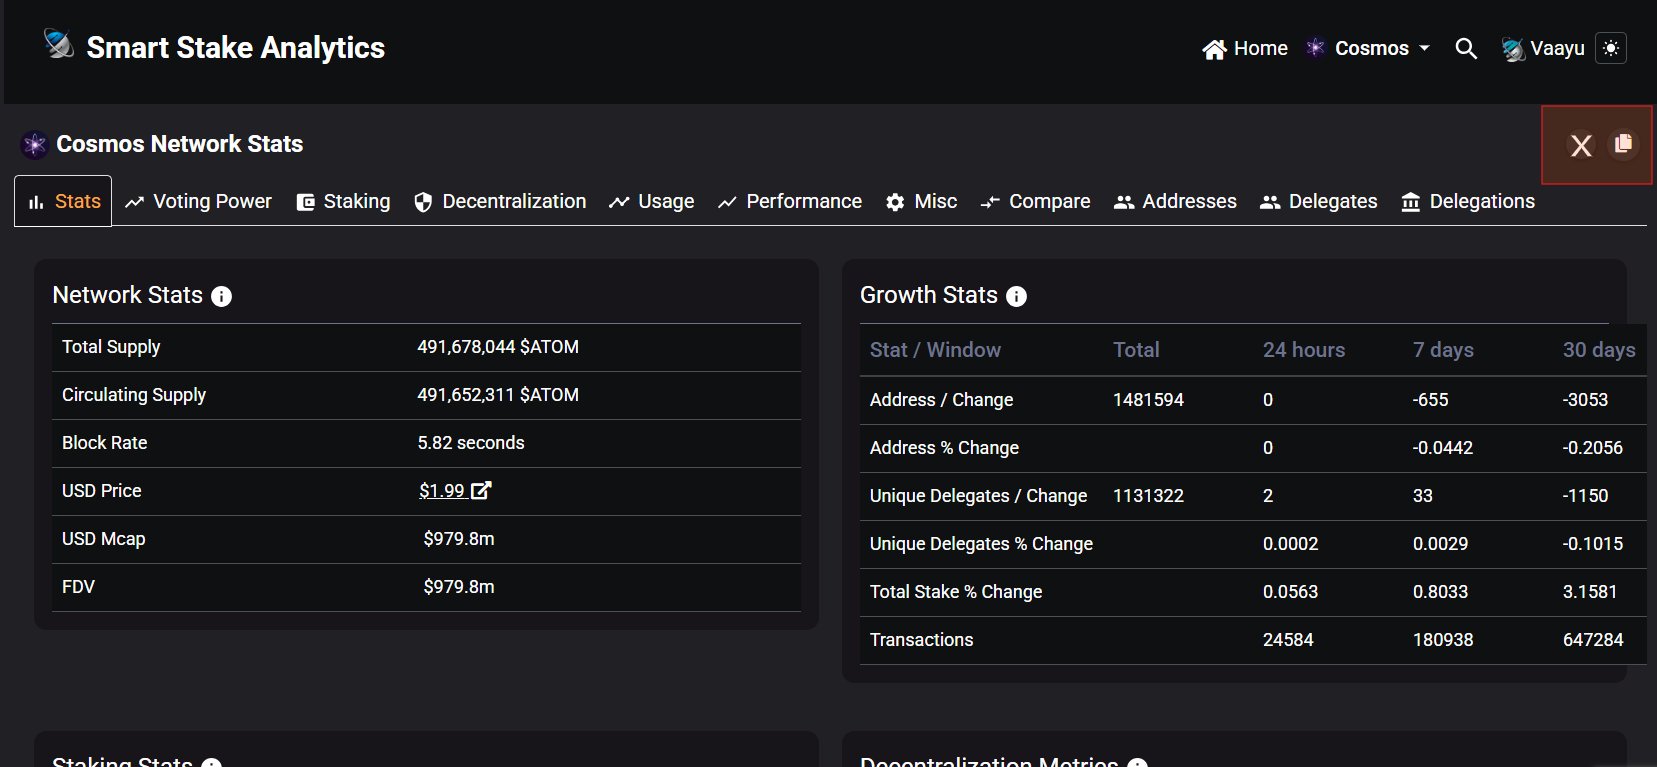Click the 30 days column header
This screenshot has height=767, width=1657.
click(x=1598, y=350)
